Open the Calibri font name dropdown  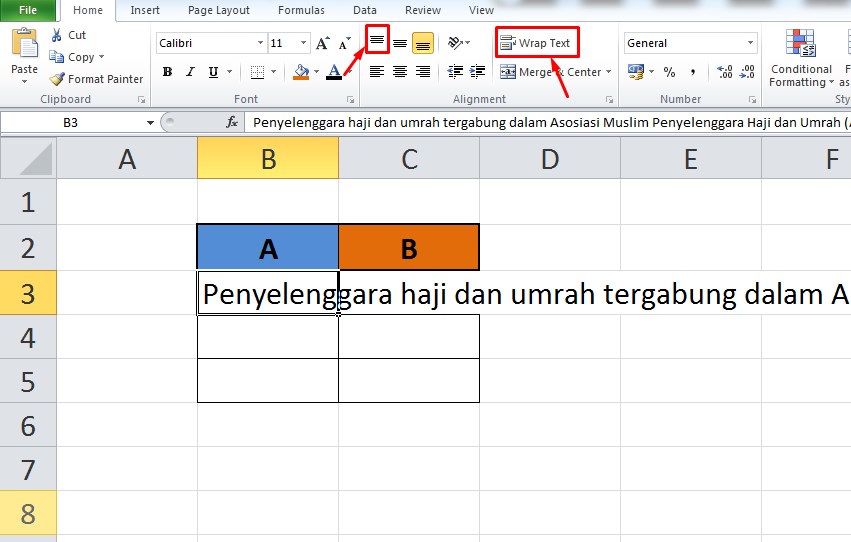point(261,43)
